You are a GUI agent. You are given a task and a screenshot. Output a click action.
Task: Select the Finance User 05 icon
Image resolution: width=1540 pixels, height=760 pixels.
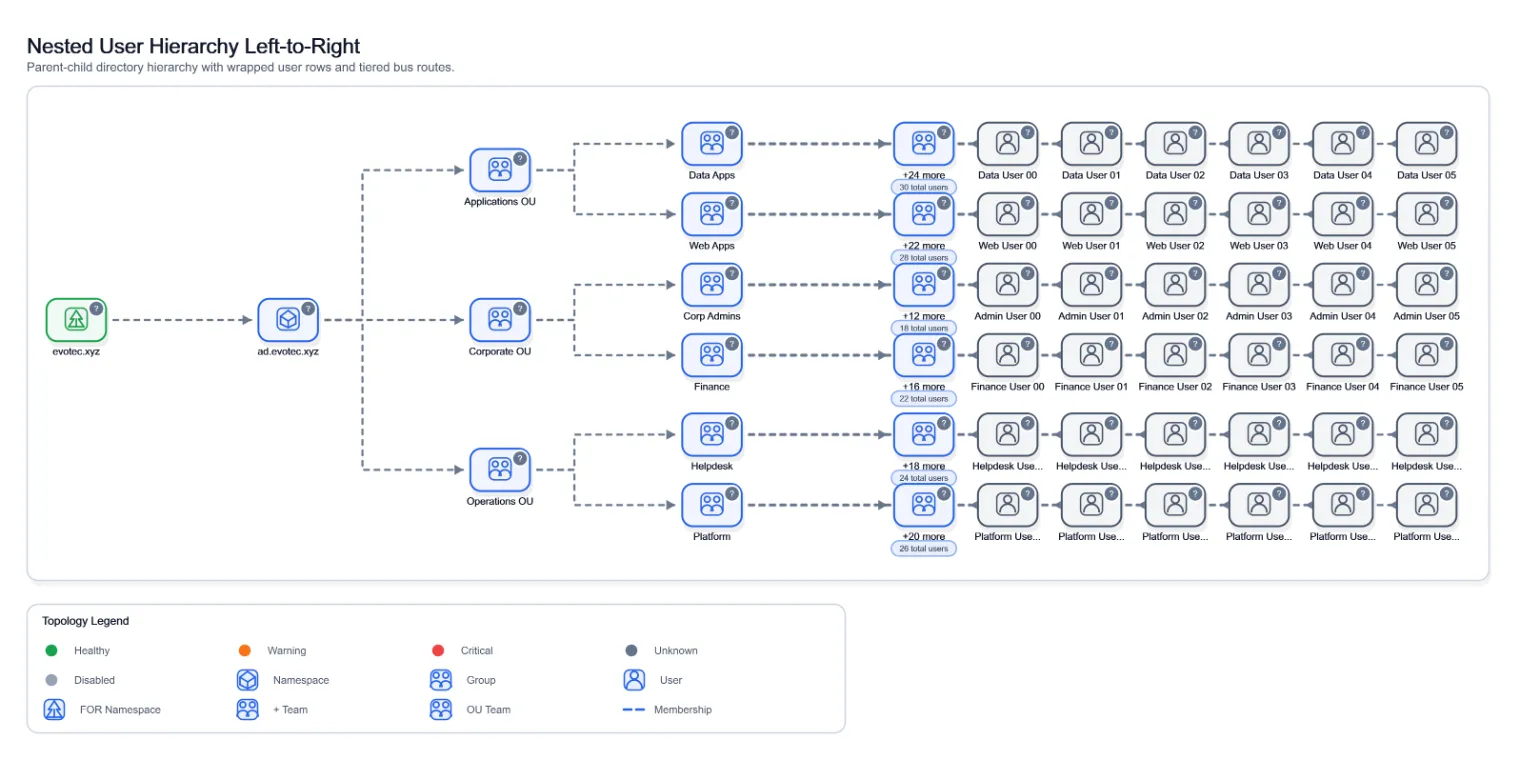tap(1427, 355)
